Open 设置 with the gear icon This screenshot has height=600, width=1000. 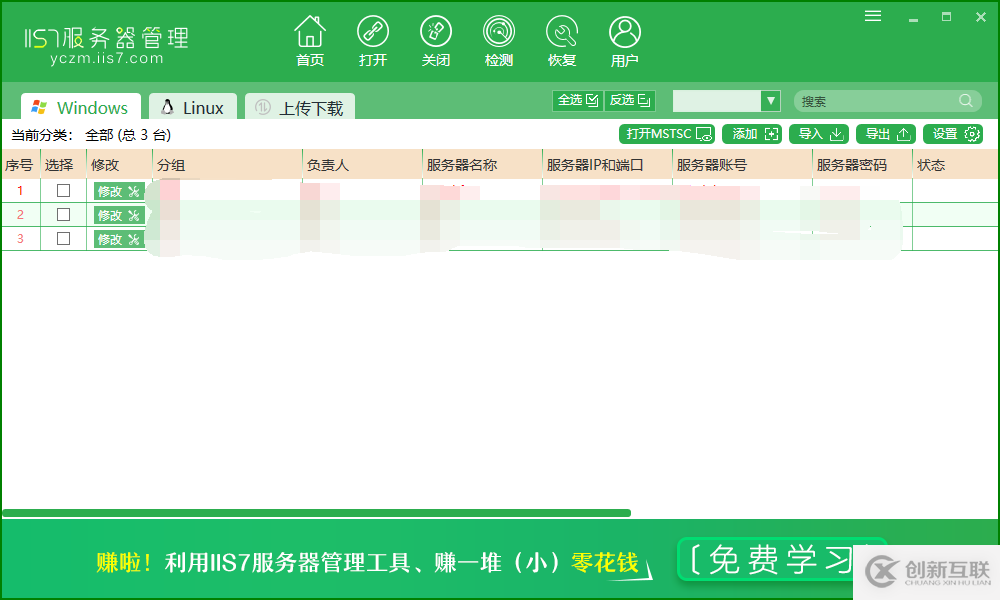click(953, 133)
